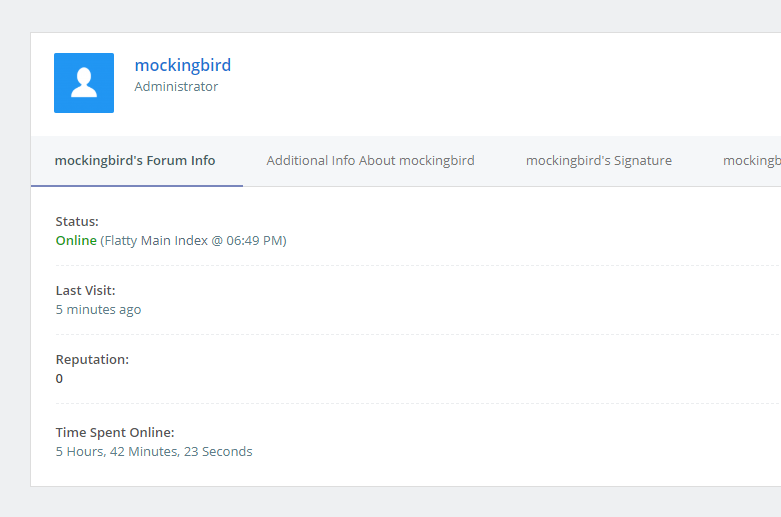Open the mockingbird username link
Image resolution: width=781 pixels, height=517 pixels.
(x=182, y=65)
